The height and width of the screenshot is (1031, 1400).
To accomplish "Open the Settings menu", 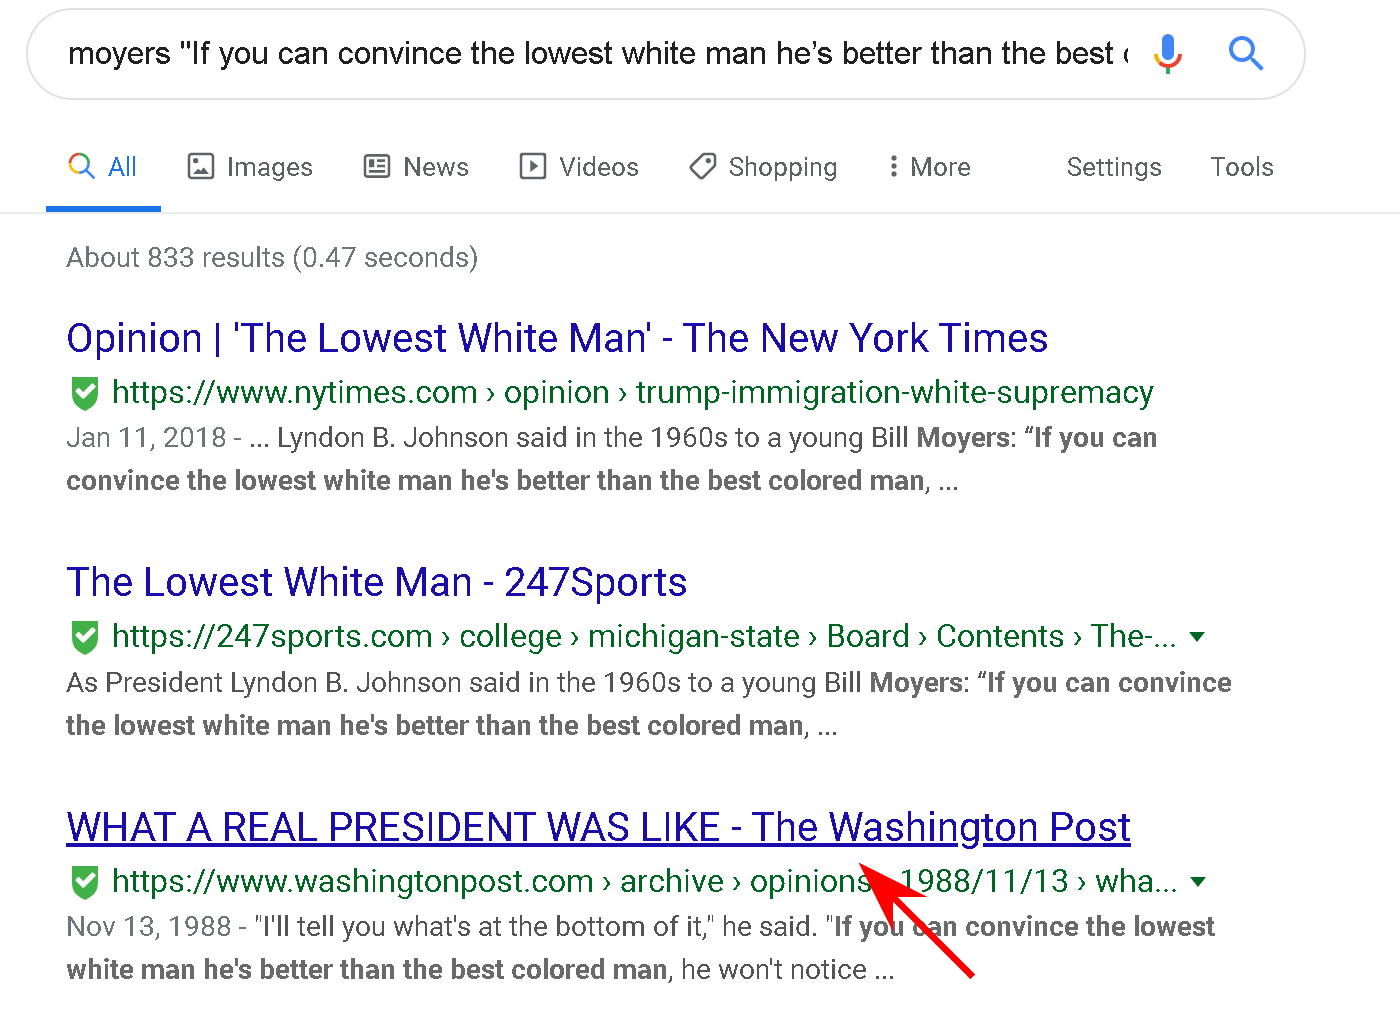I will (1113, 167).
